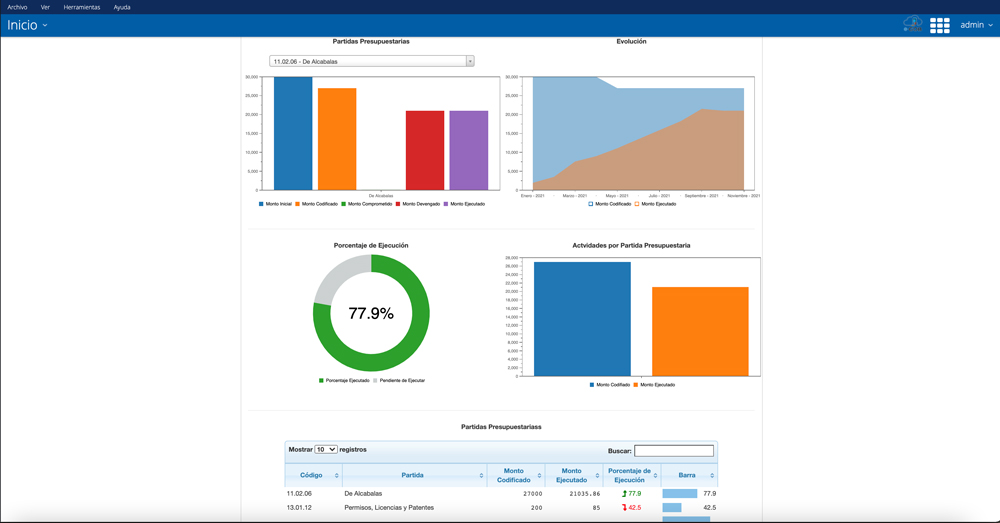
Task: Open the Inicio navigation menu
Action: pyautogui.click(x=27, y=25)
